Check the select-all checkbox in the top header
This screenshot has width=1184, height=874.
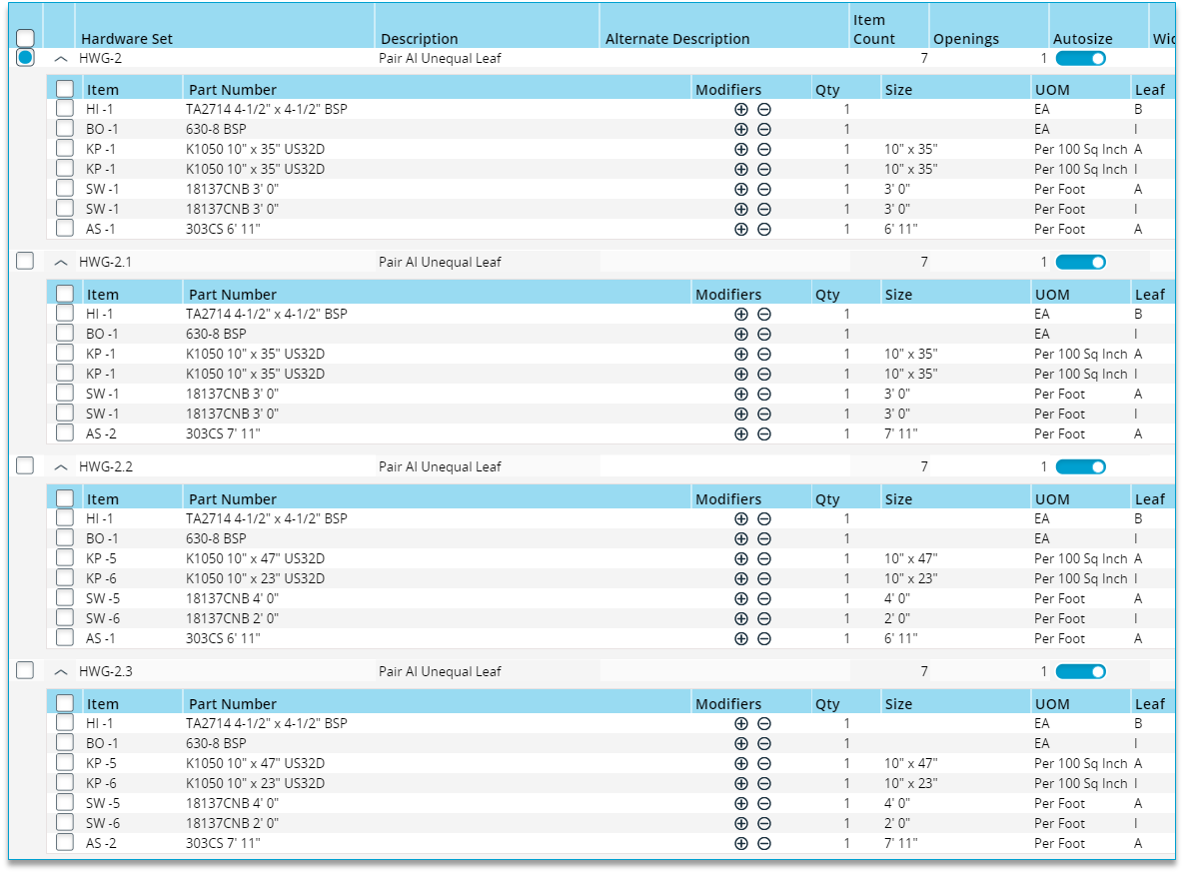(x=25, y=37)
